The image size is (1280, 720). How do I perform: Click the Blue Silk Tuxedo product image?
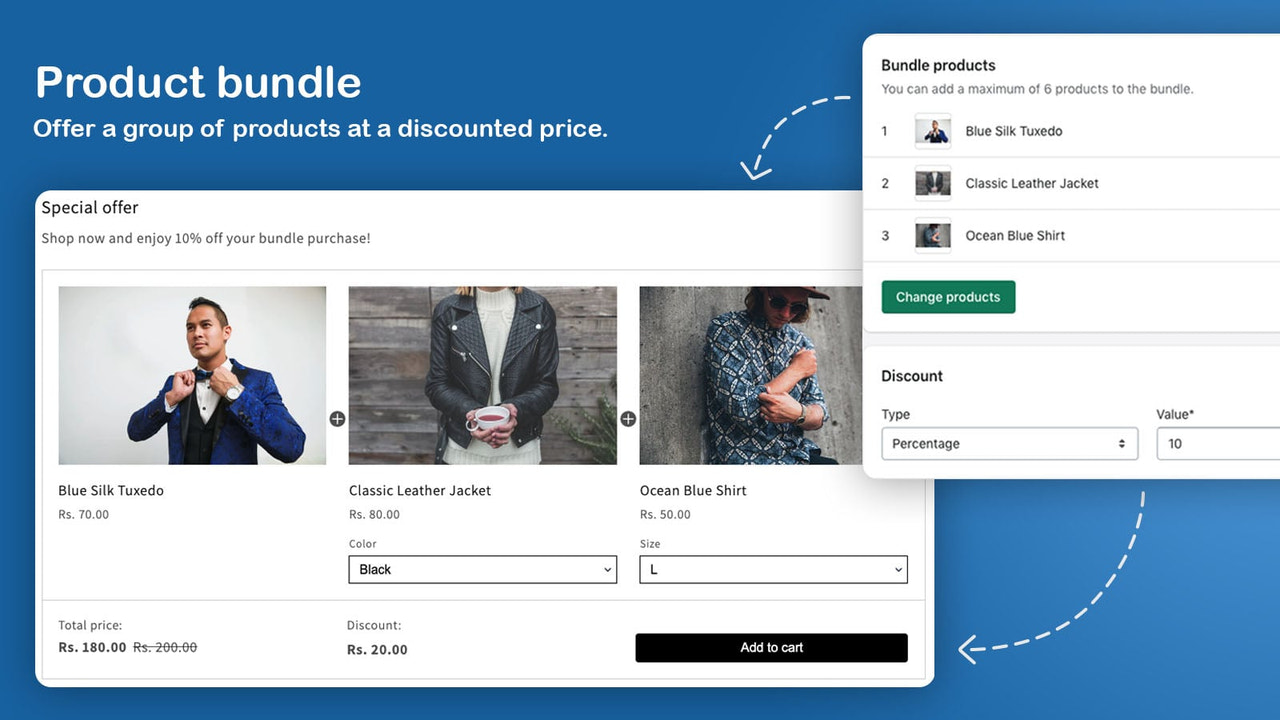point(192,375)
